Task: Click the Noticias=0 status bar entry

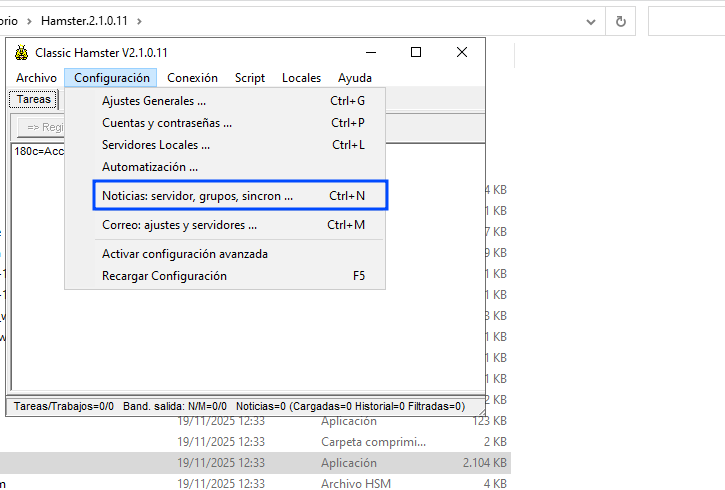Action: point(350,406)
